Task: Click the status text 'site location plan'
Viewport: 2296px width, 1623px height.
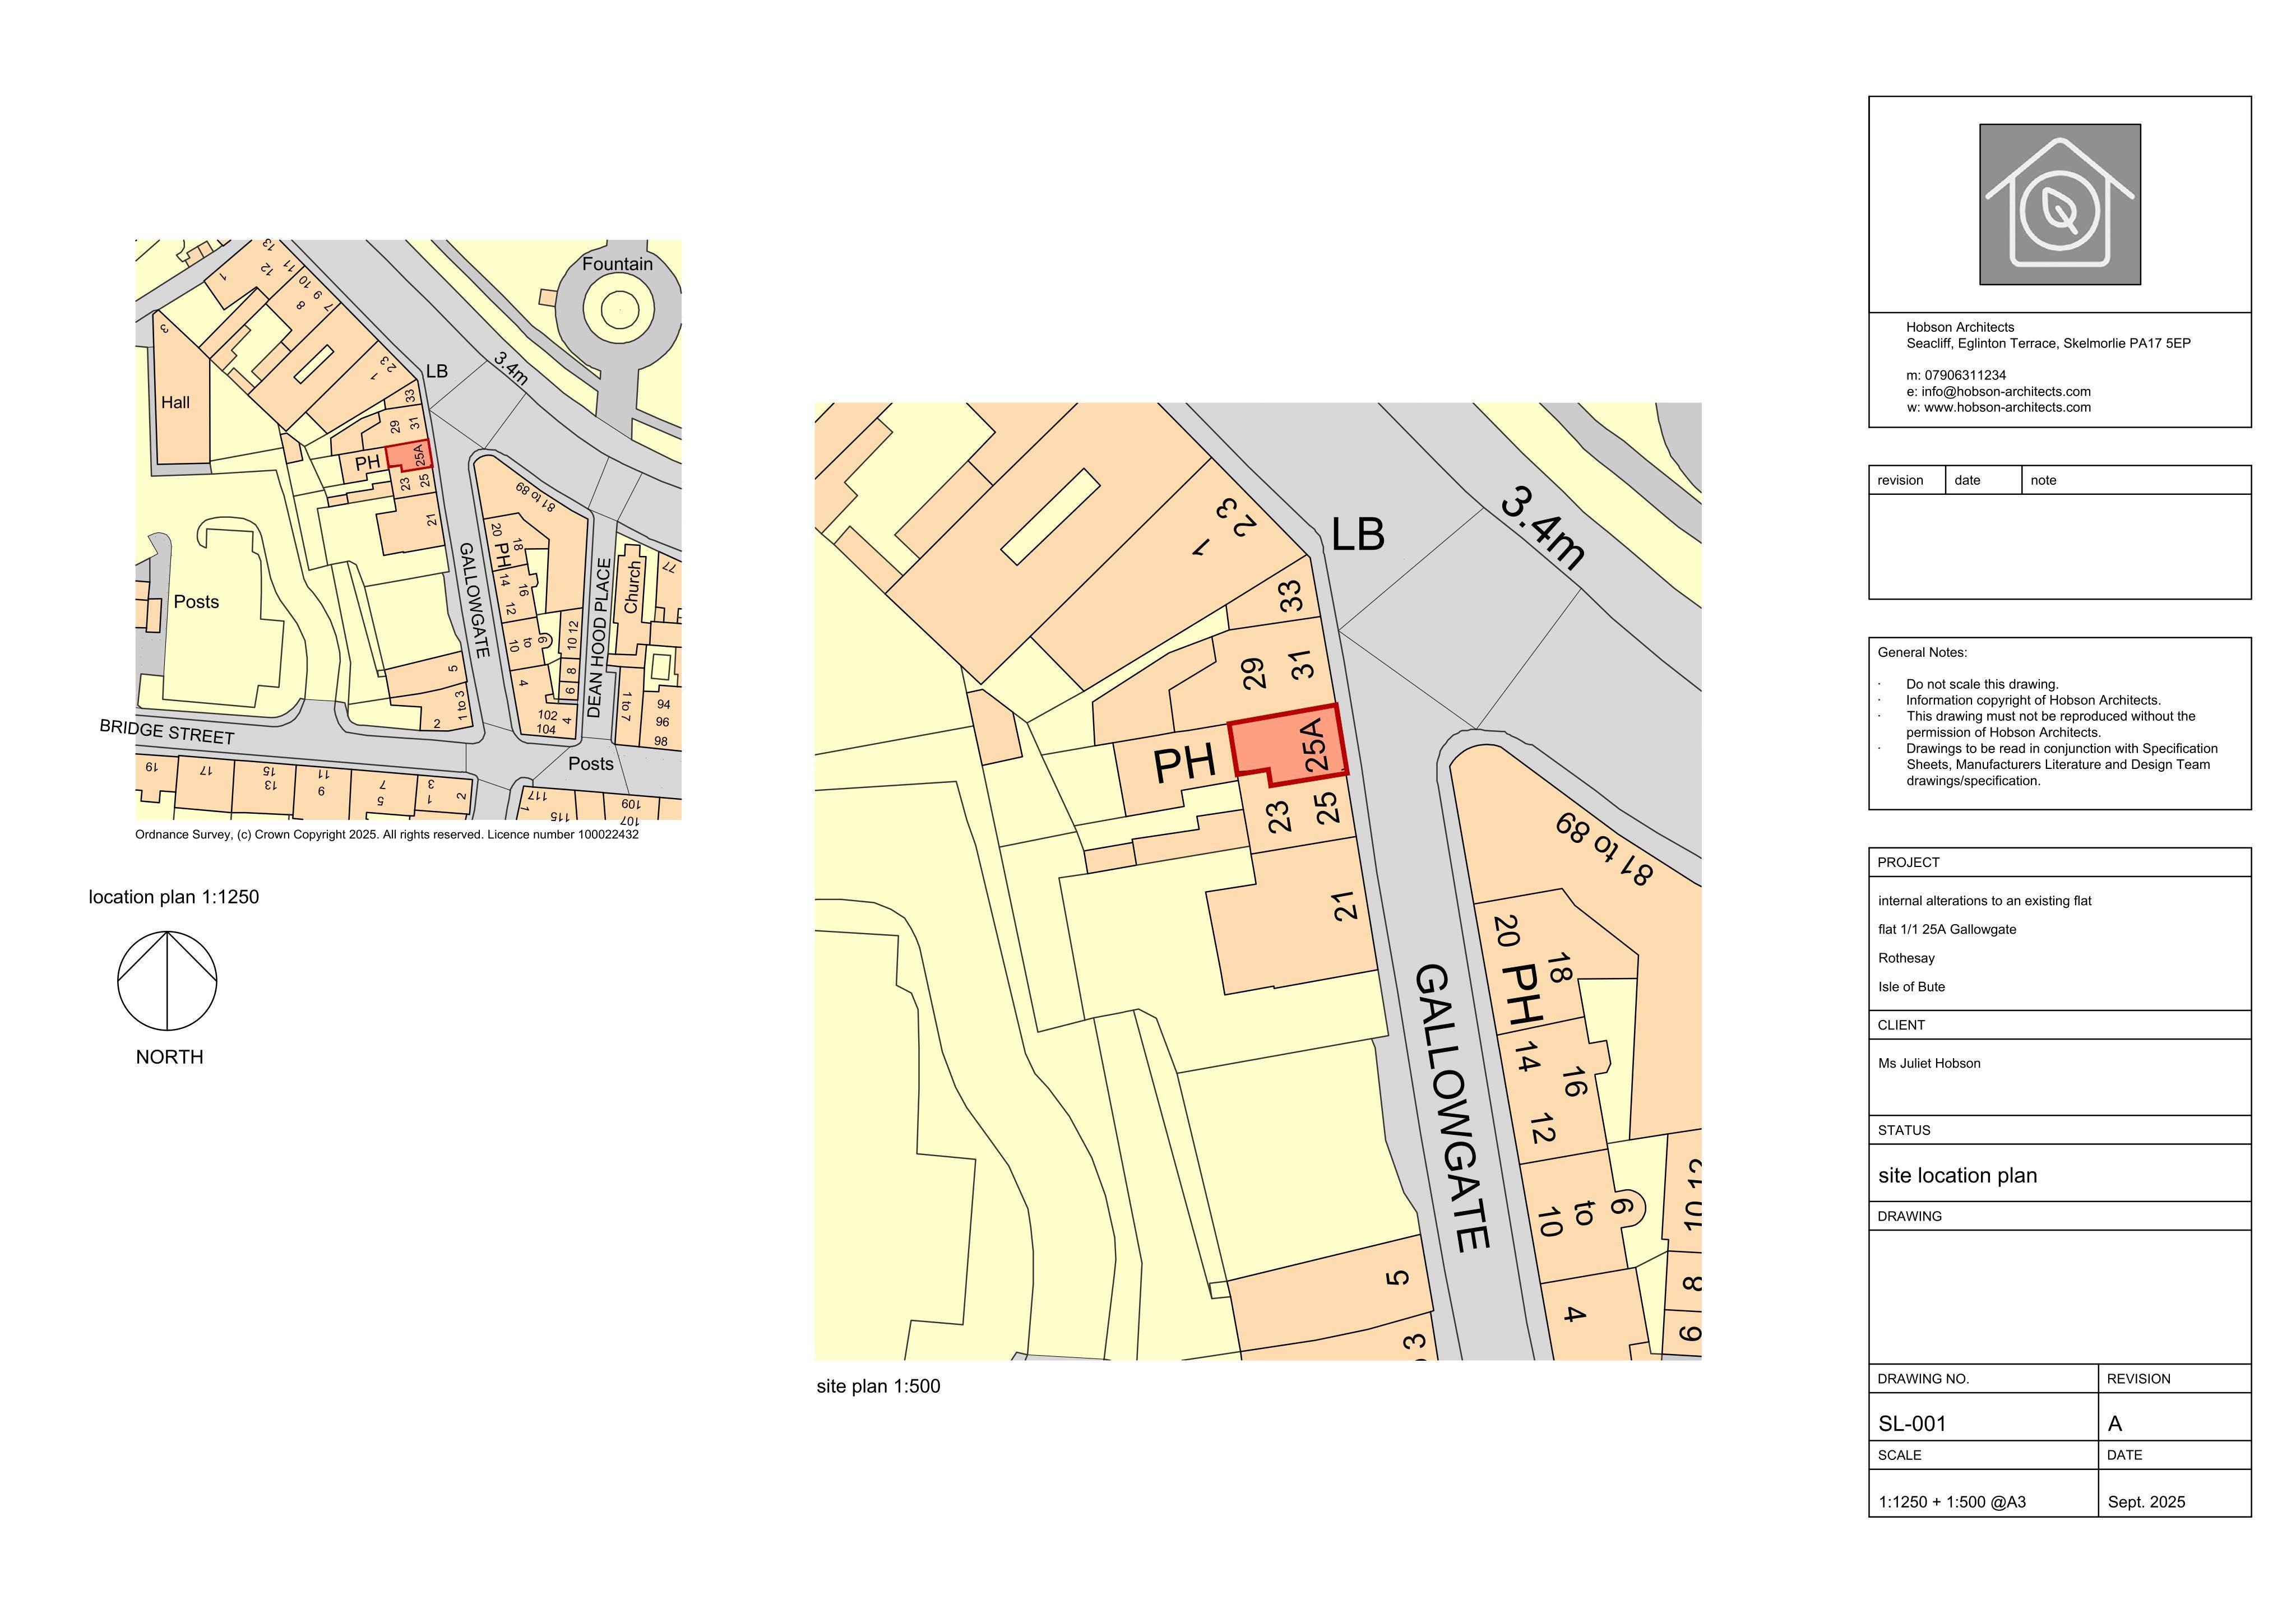Action: [1957, 1175]
